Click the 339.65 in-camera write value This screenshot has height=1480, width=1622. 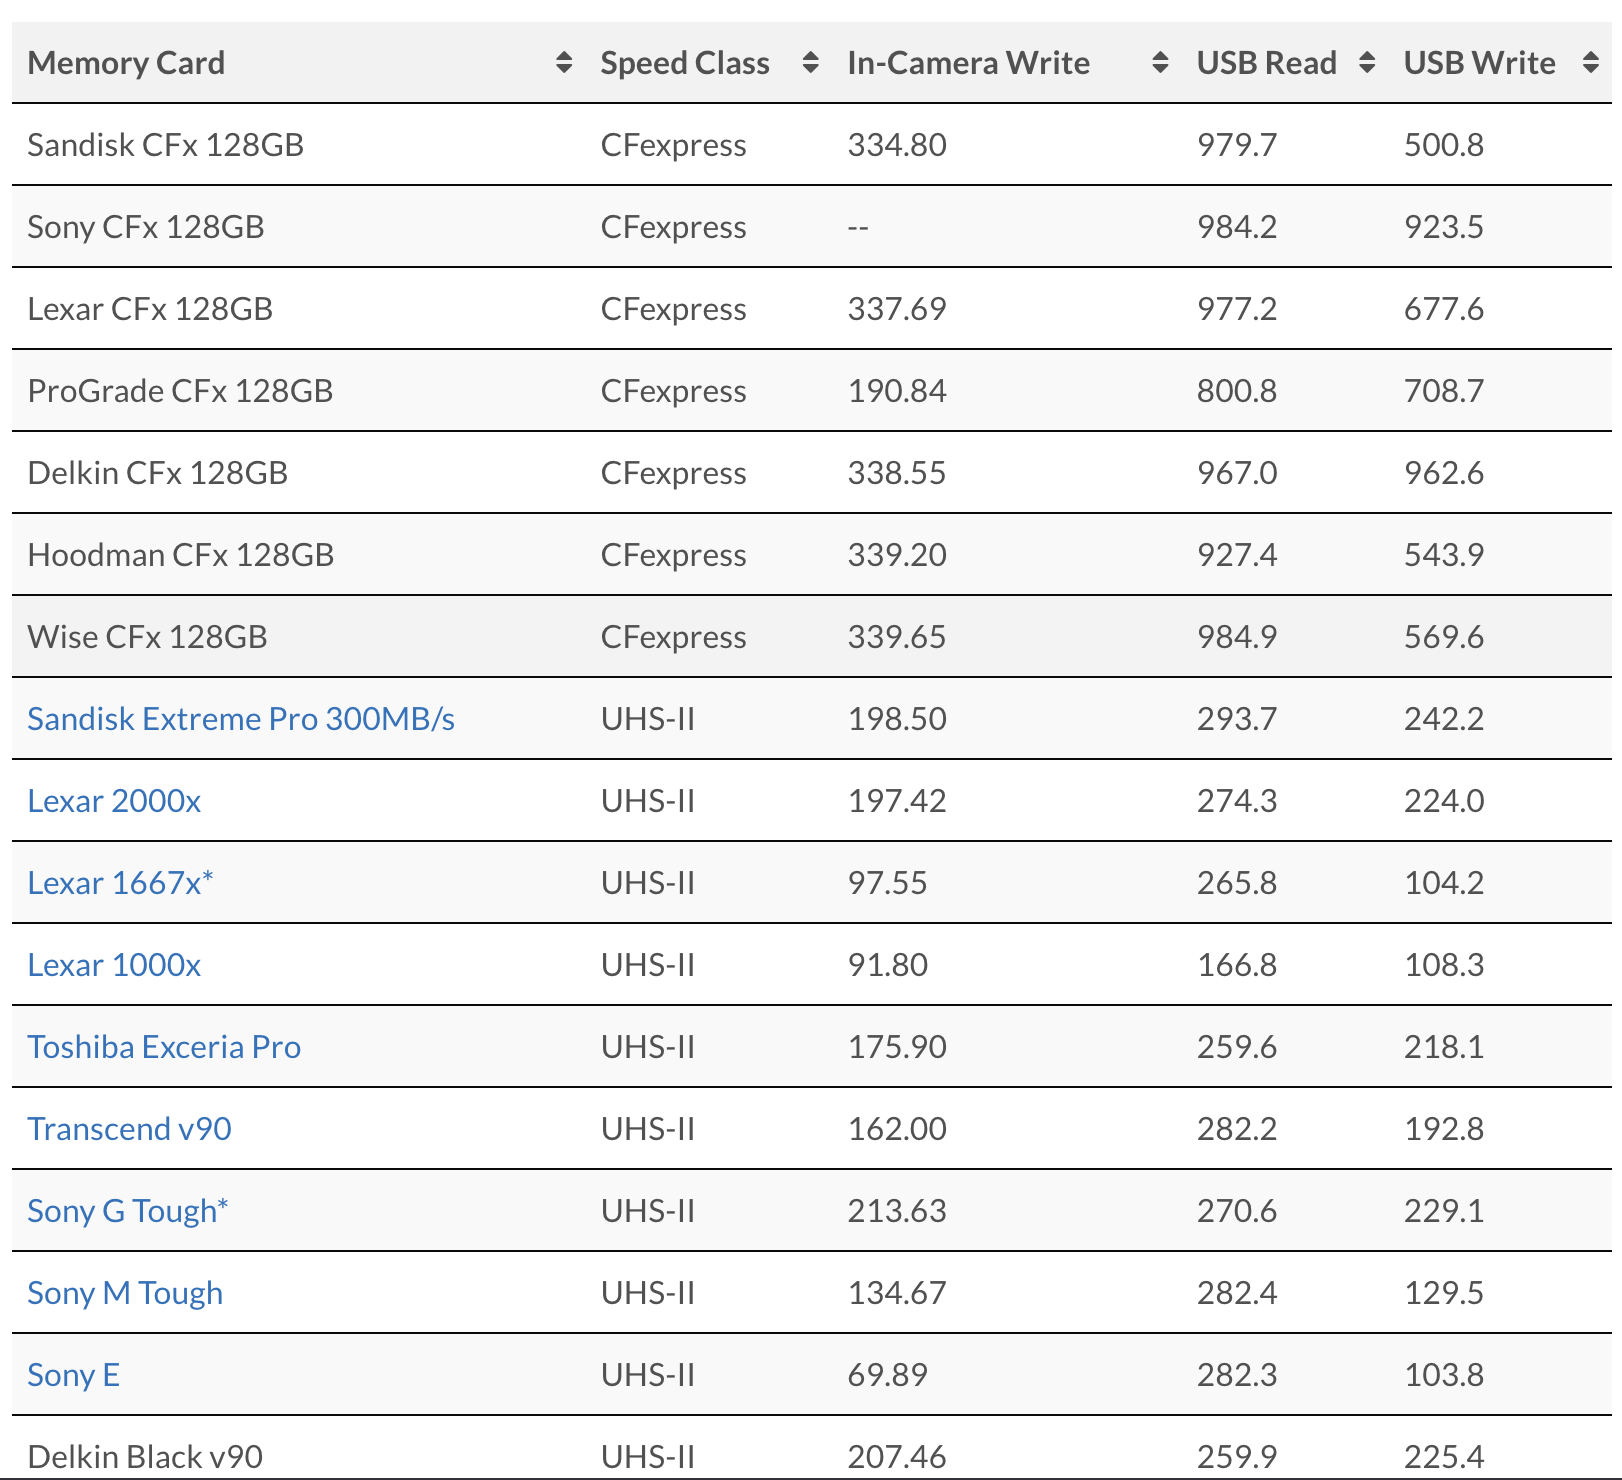tap(897, 637)
